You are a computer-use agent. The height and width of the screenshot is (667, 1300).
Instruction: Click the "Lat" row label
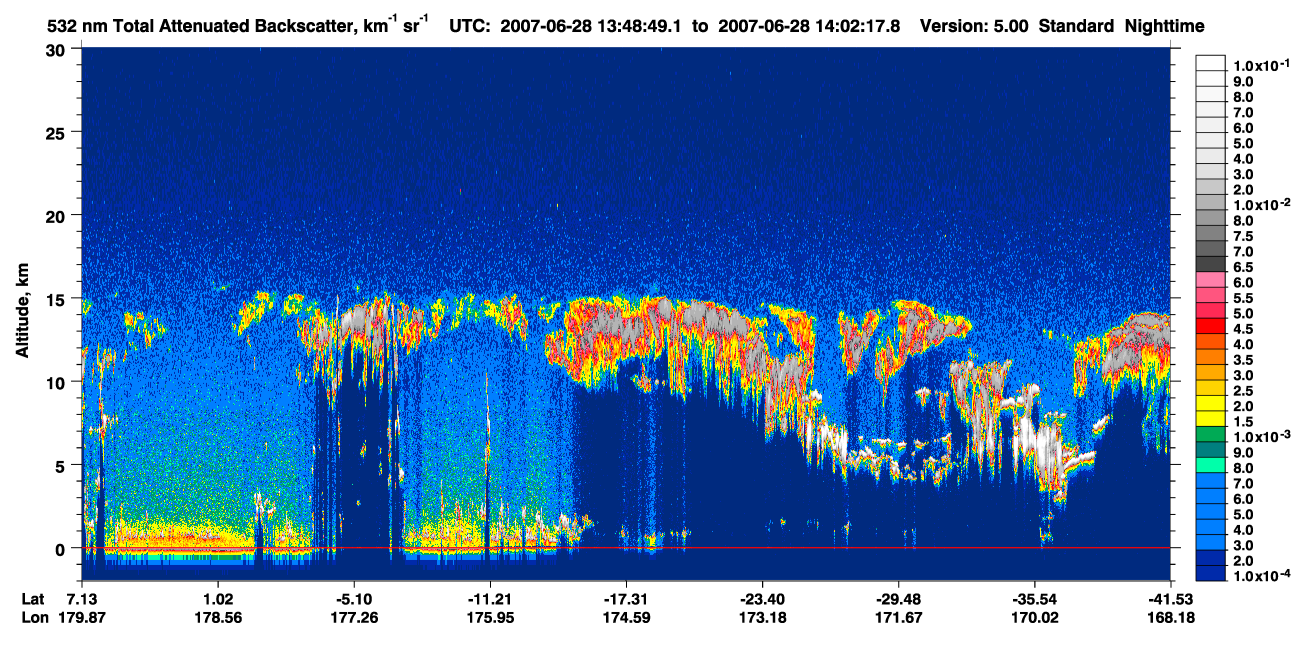click(33, 599)
